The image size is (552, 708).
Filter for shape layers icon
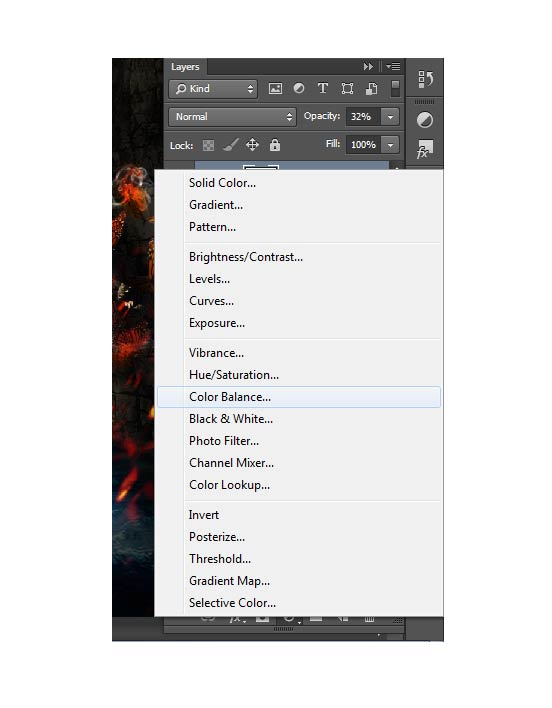(x=347, y=88)
